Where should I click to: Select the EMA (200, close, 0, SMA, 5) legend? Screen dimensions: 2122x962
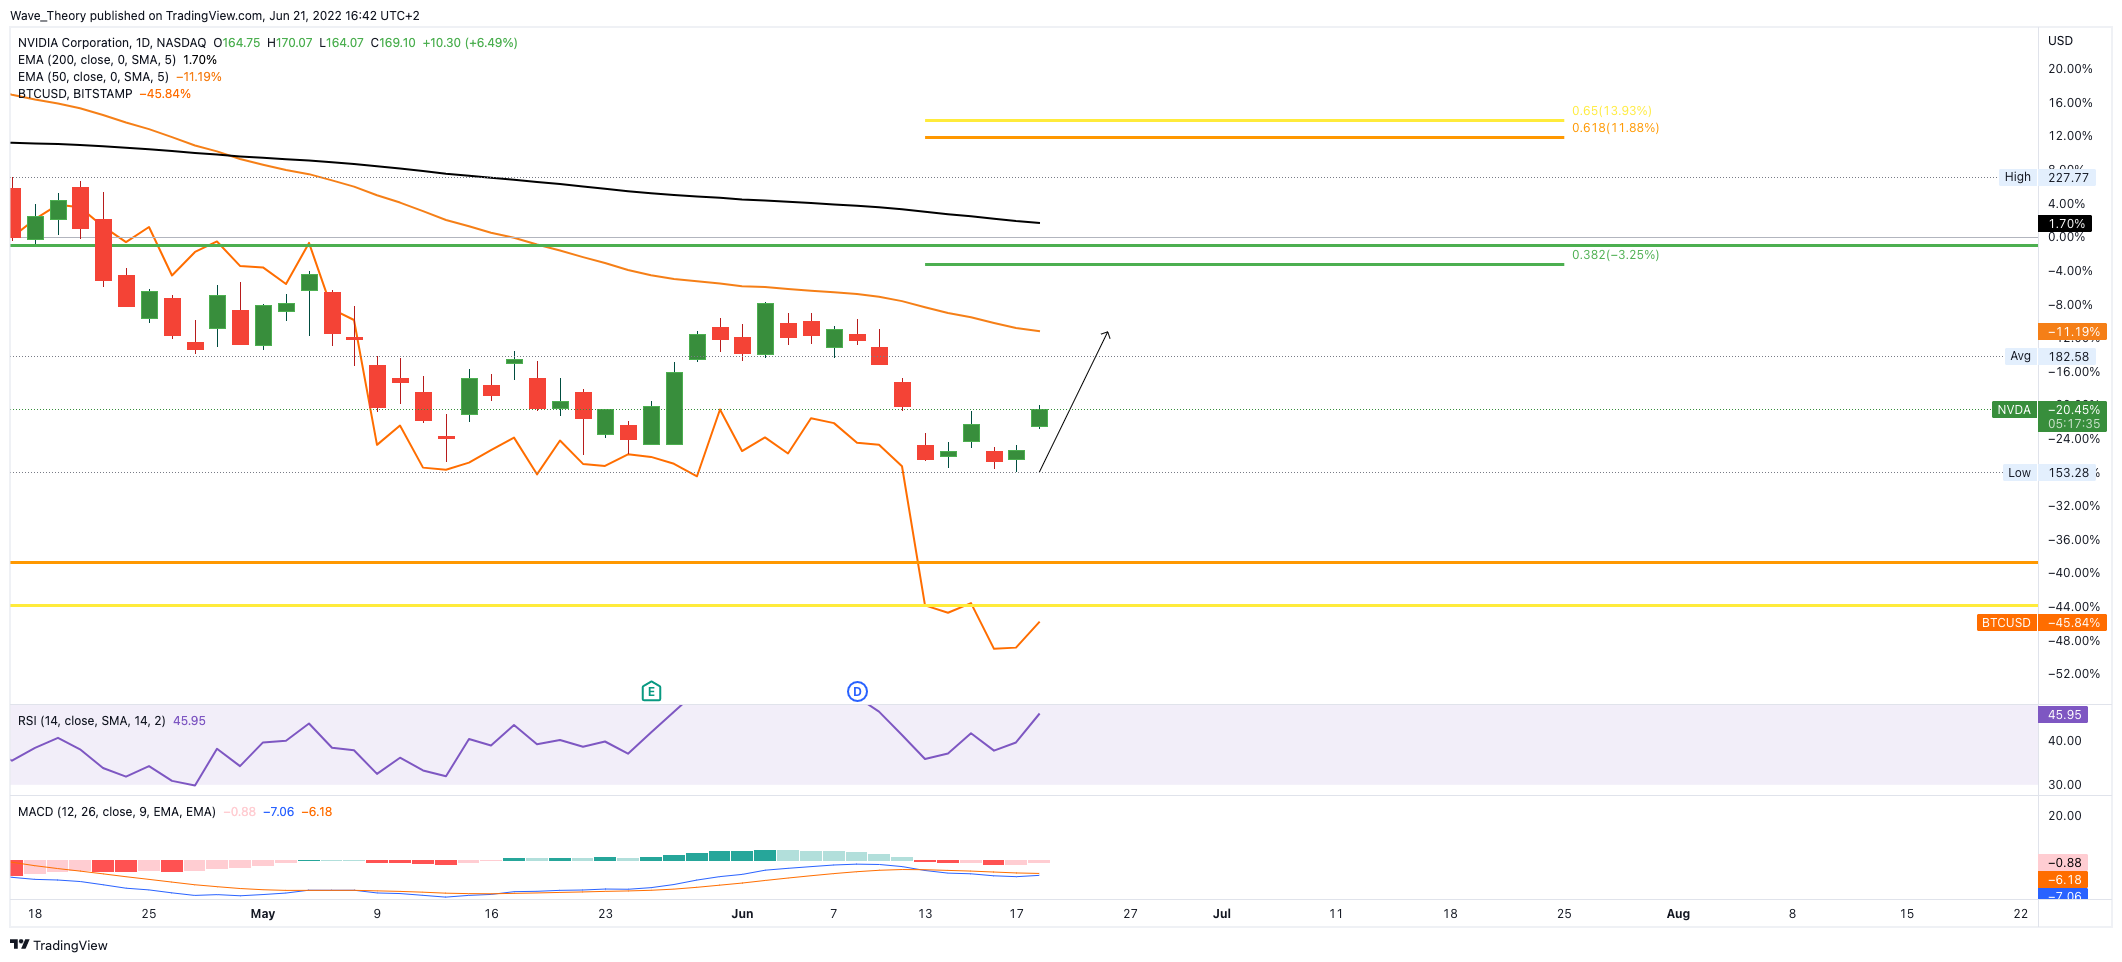(x=97, y=60)
